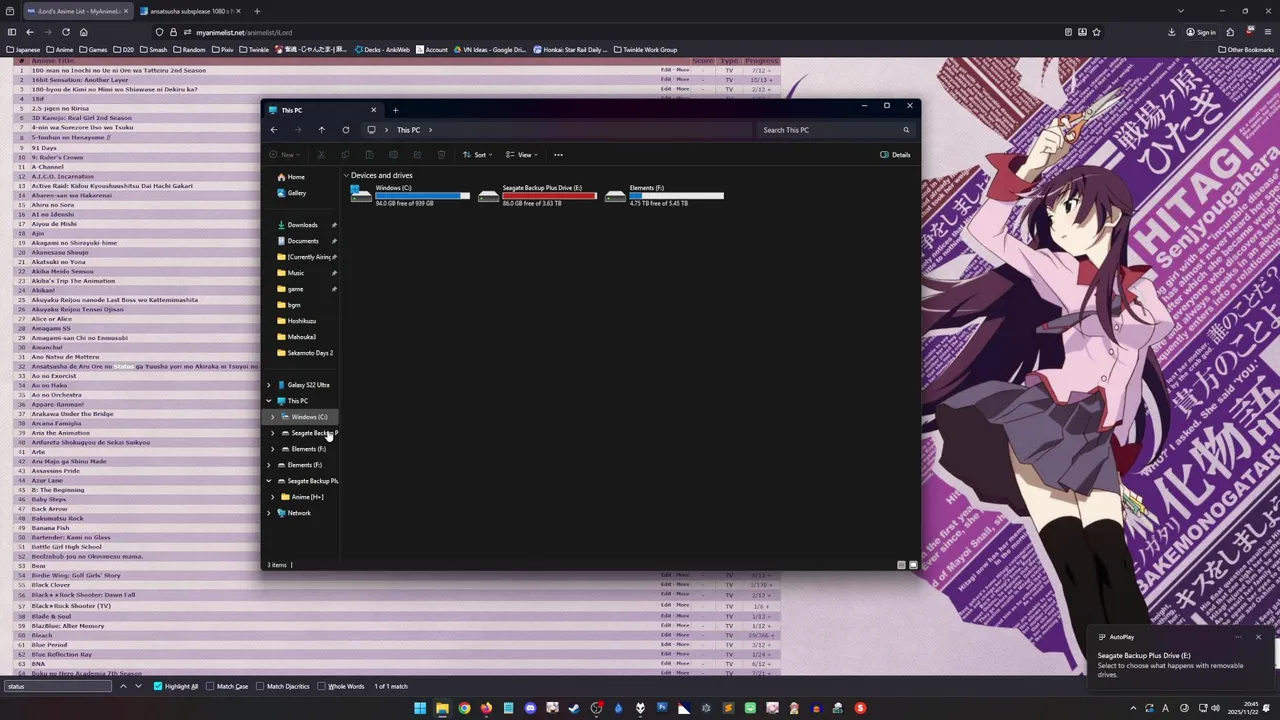1280x720 pixels.
Task: Click the Windows (C:) usage bar
Action: [x=422, y=195]
